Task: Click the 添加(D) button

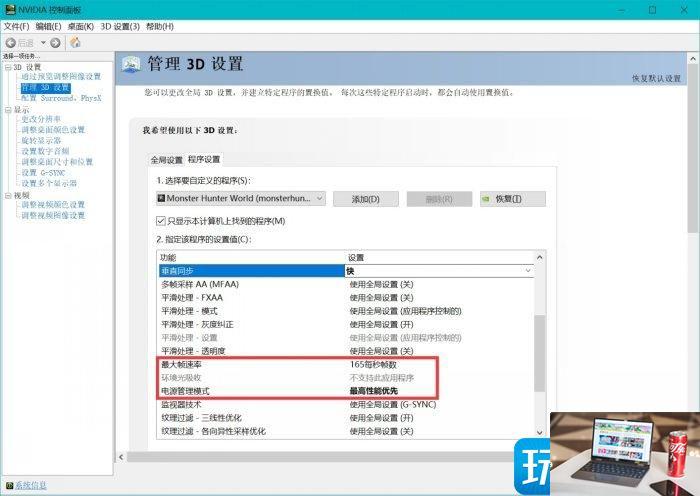Action: [366, 199]
